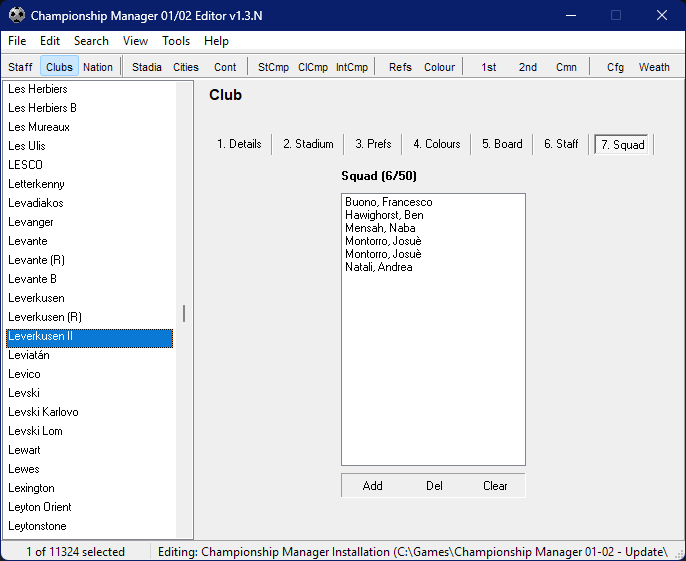Open the Colour toolbar section

click(439, 67)
